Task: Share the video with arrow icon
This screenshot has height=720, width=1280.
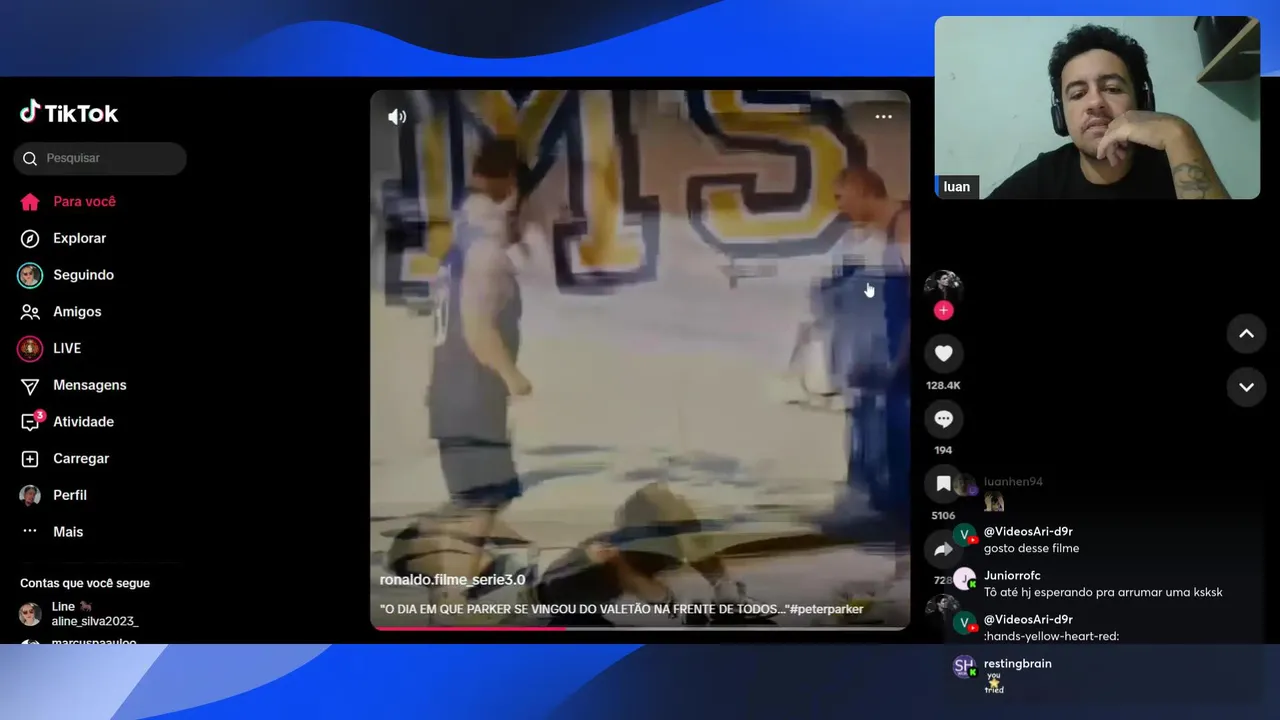Action: coord(943,549)
